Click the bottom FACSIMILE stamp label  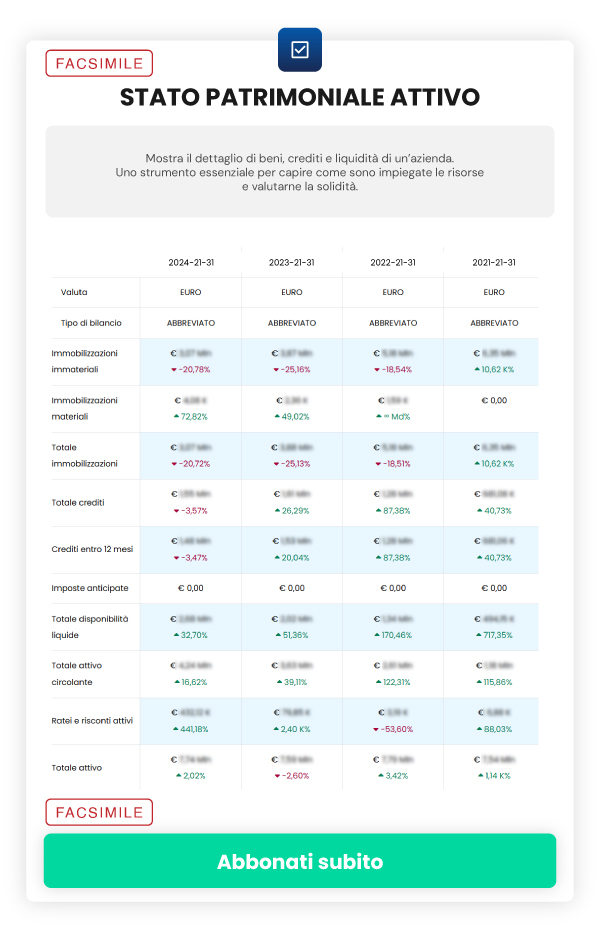(x=99, y=812)
